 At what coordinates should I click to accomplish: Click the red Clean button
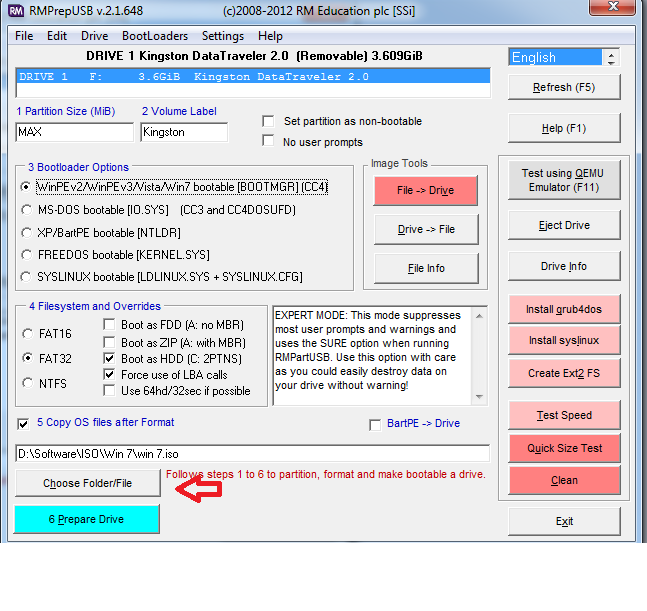pos(564,480)
